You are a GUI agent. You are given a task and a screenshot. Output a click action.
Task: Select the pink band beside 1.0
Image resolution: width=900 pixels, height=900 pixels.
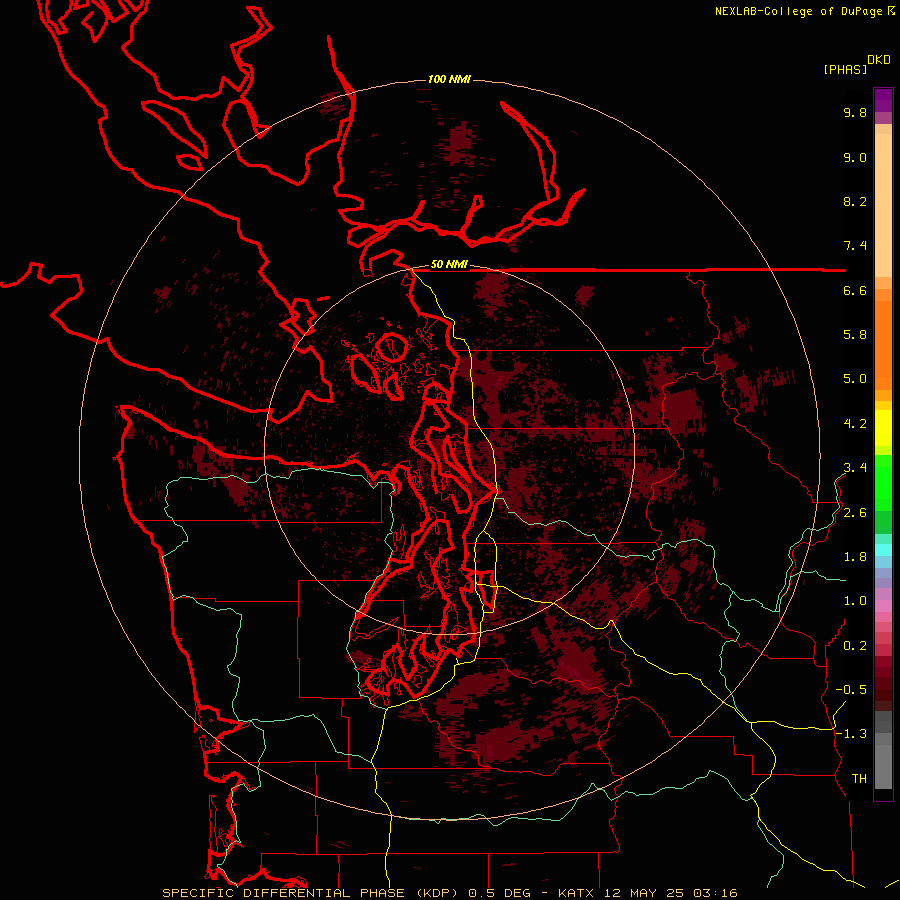(x=883, y=605)
